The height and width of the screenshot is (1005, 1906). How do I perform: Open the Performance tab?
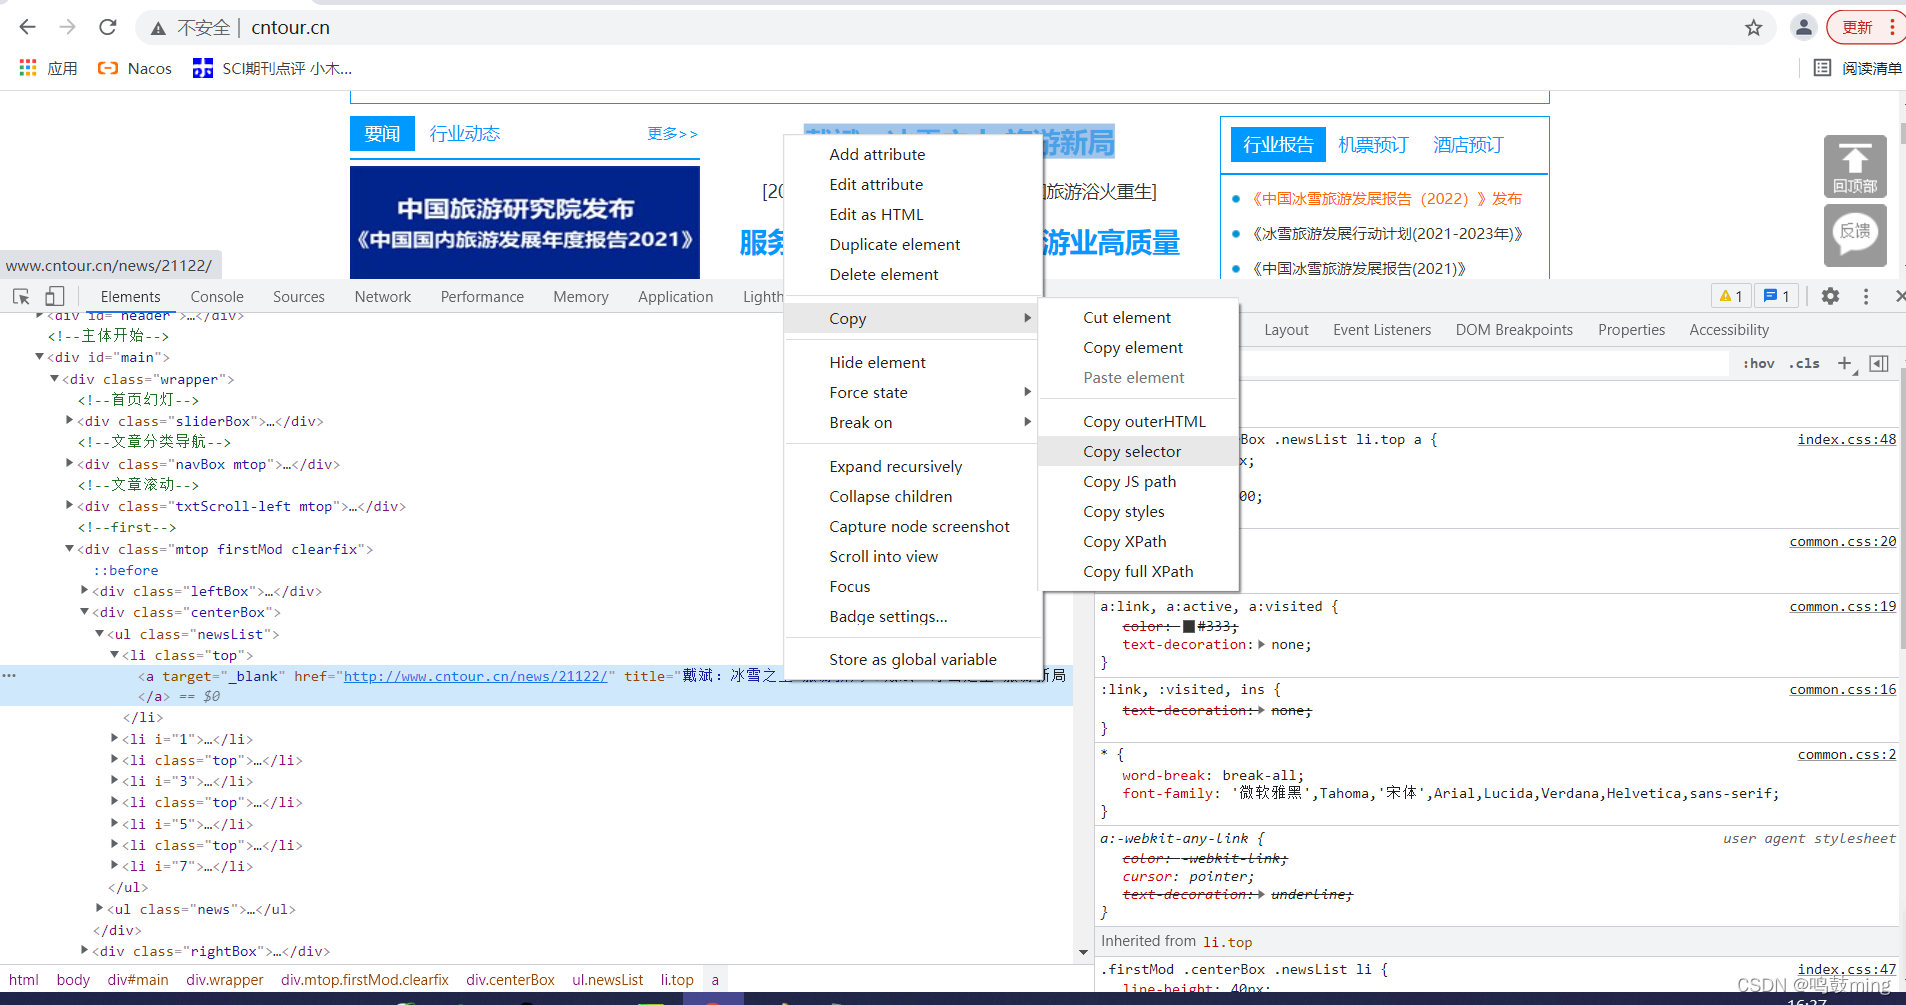[x=482, y=297]
